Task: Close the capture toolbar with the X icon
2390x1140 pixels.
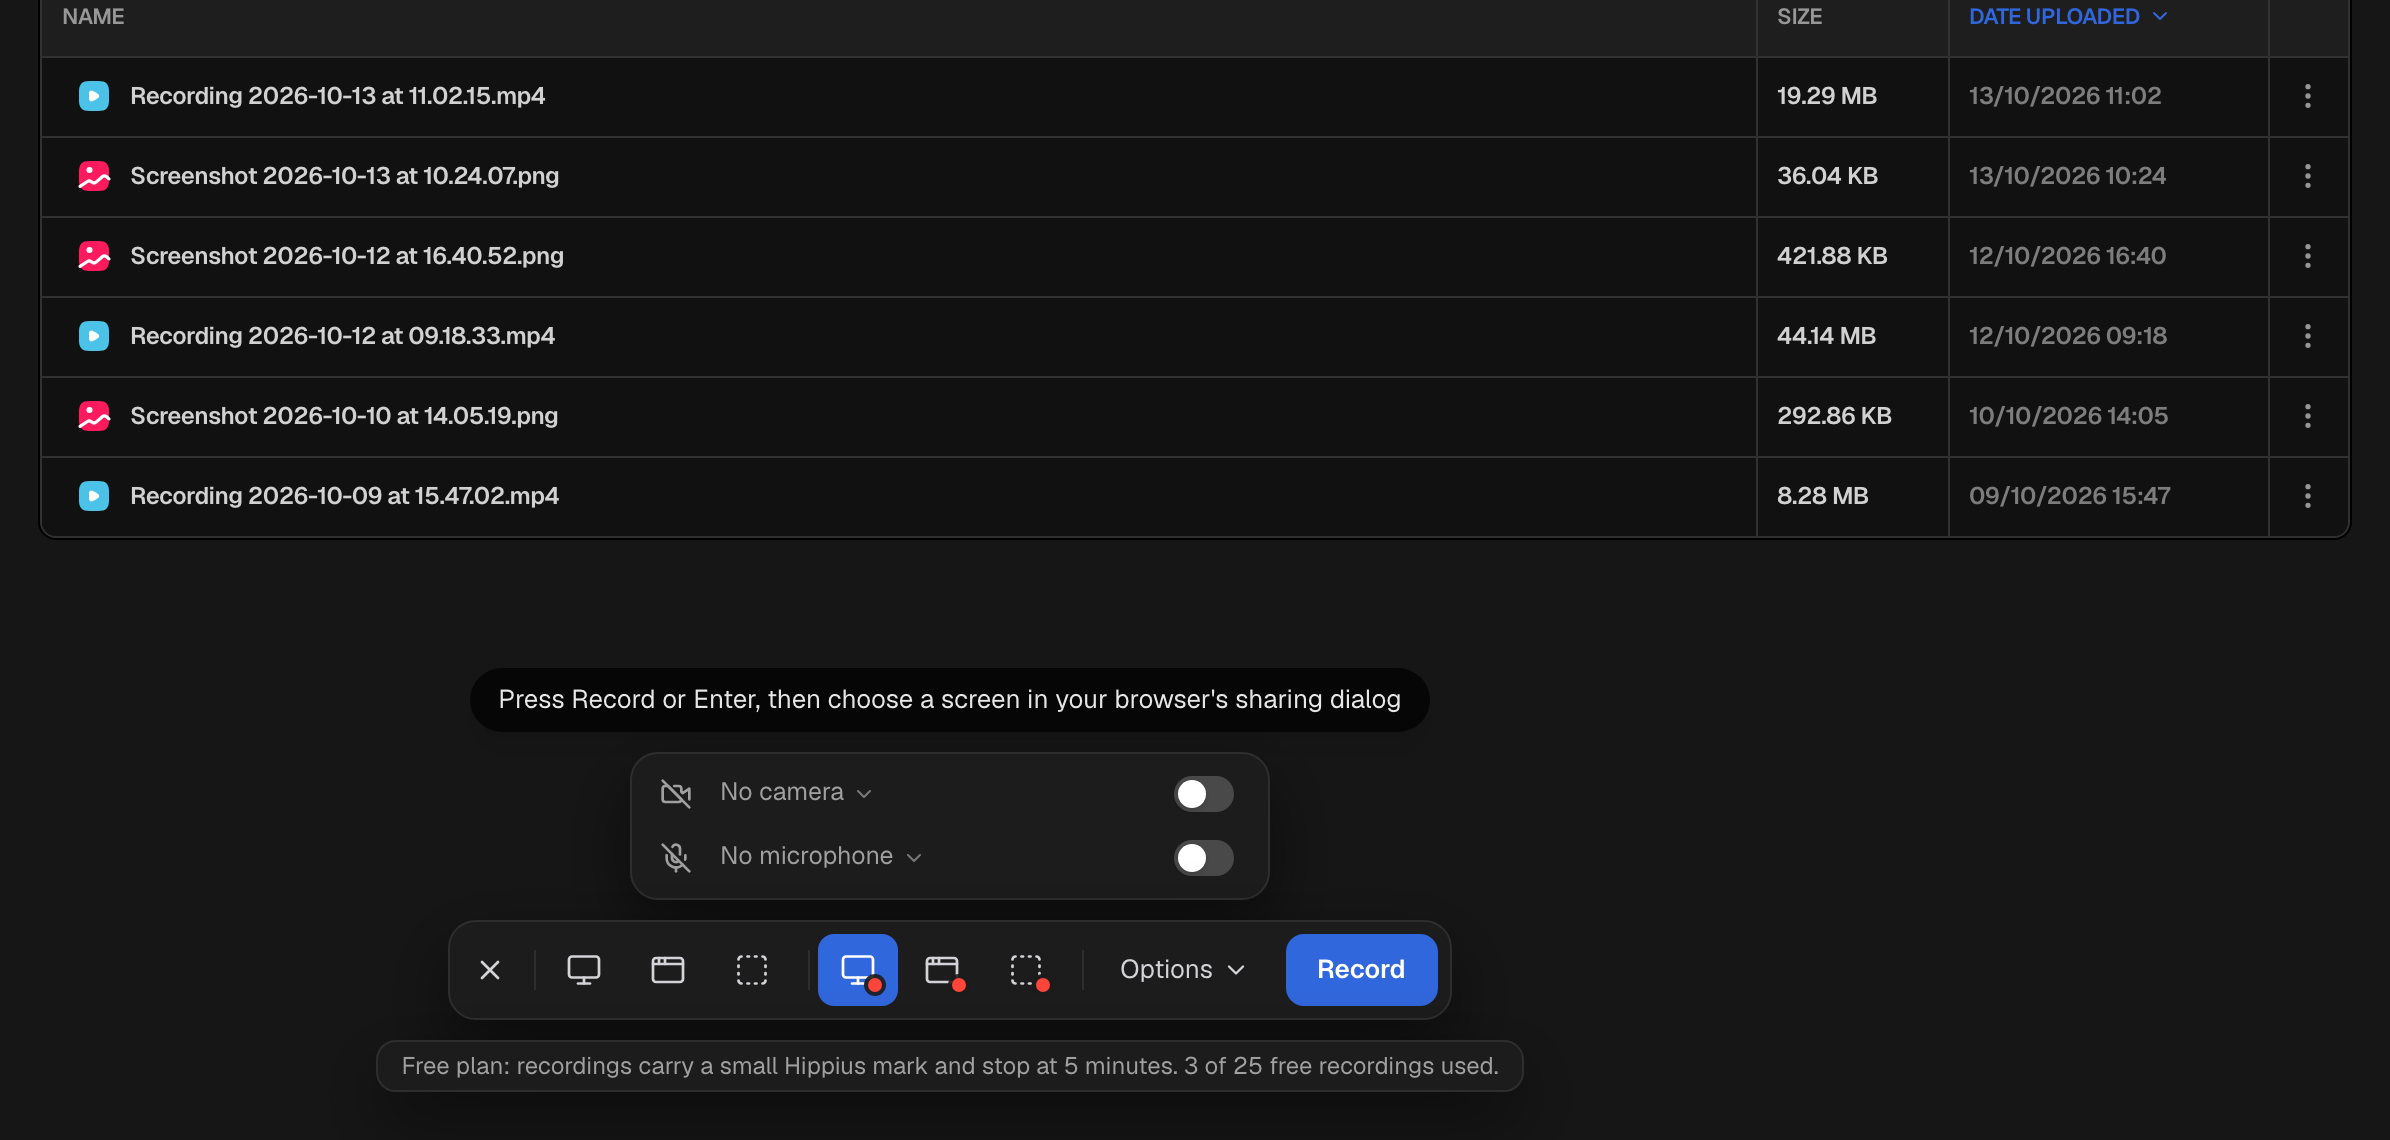Action: point(490,970)
